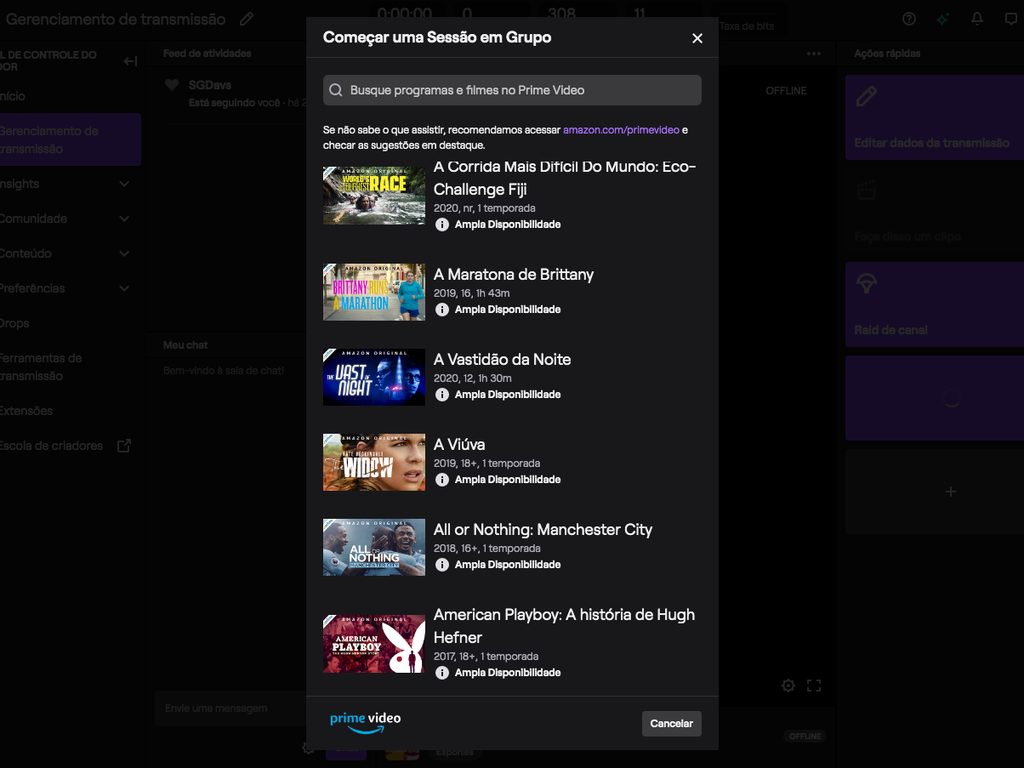Toggle fullscreen icon in preview
The height and width of the screenshot is (768, 1024).
point(814,686)
